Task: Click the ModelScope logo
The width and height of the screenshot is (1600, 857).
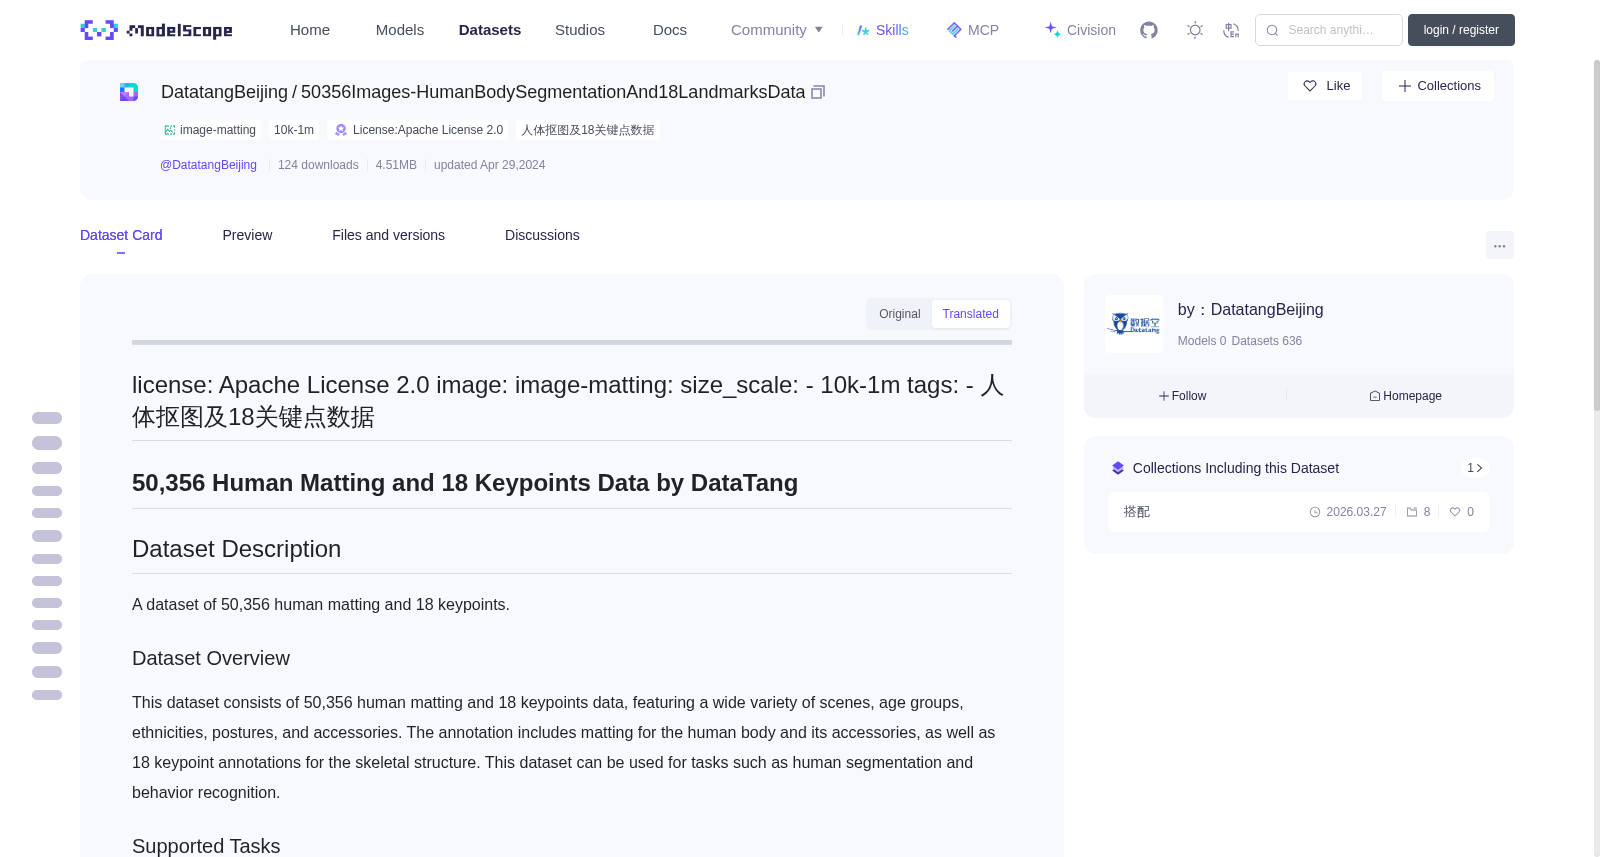Action: [156, 30]
